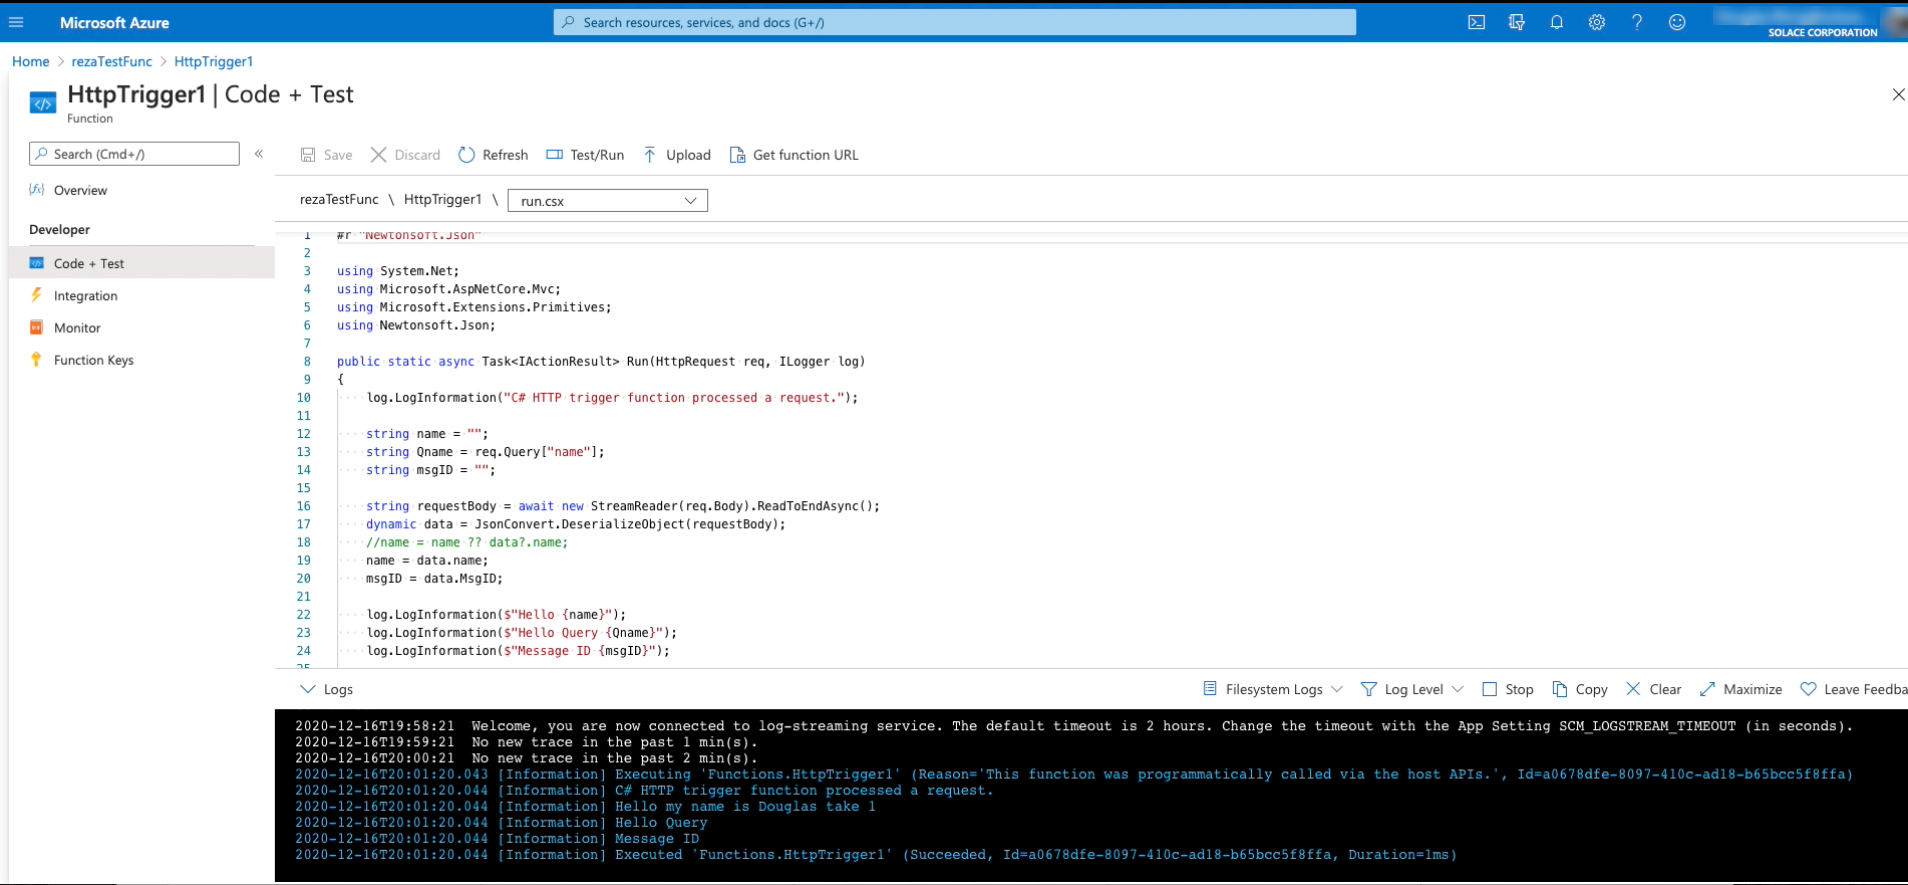Image resolution: width=1908 pixels, height=885 pixels.
Task: Click Get function URL
Action: [x=794, y=155]
